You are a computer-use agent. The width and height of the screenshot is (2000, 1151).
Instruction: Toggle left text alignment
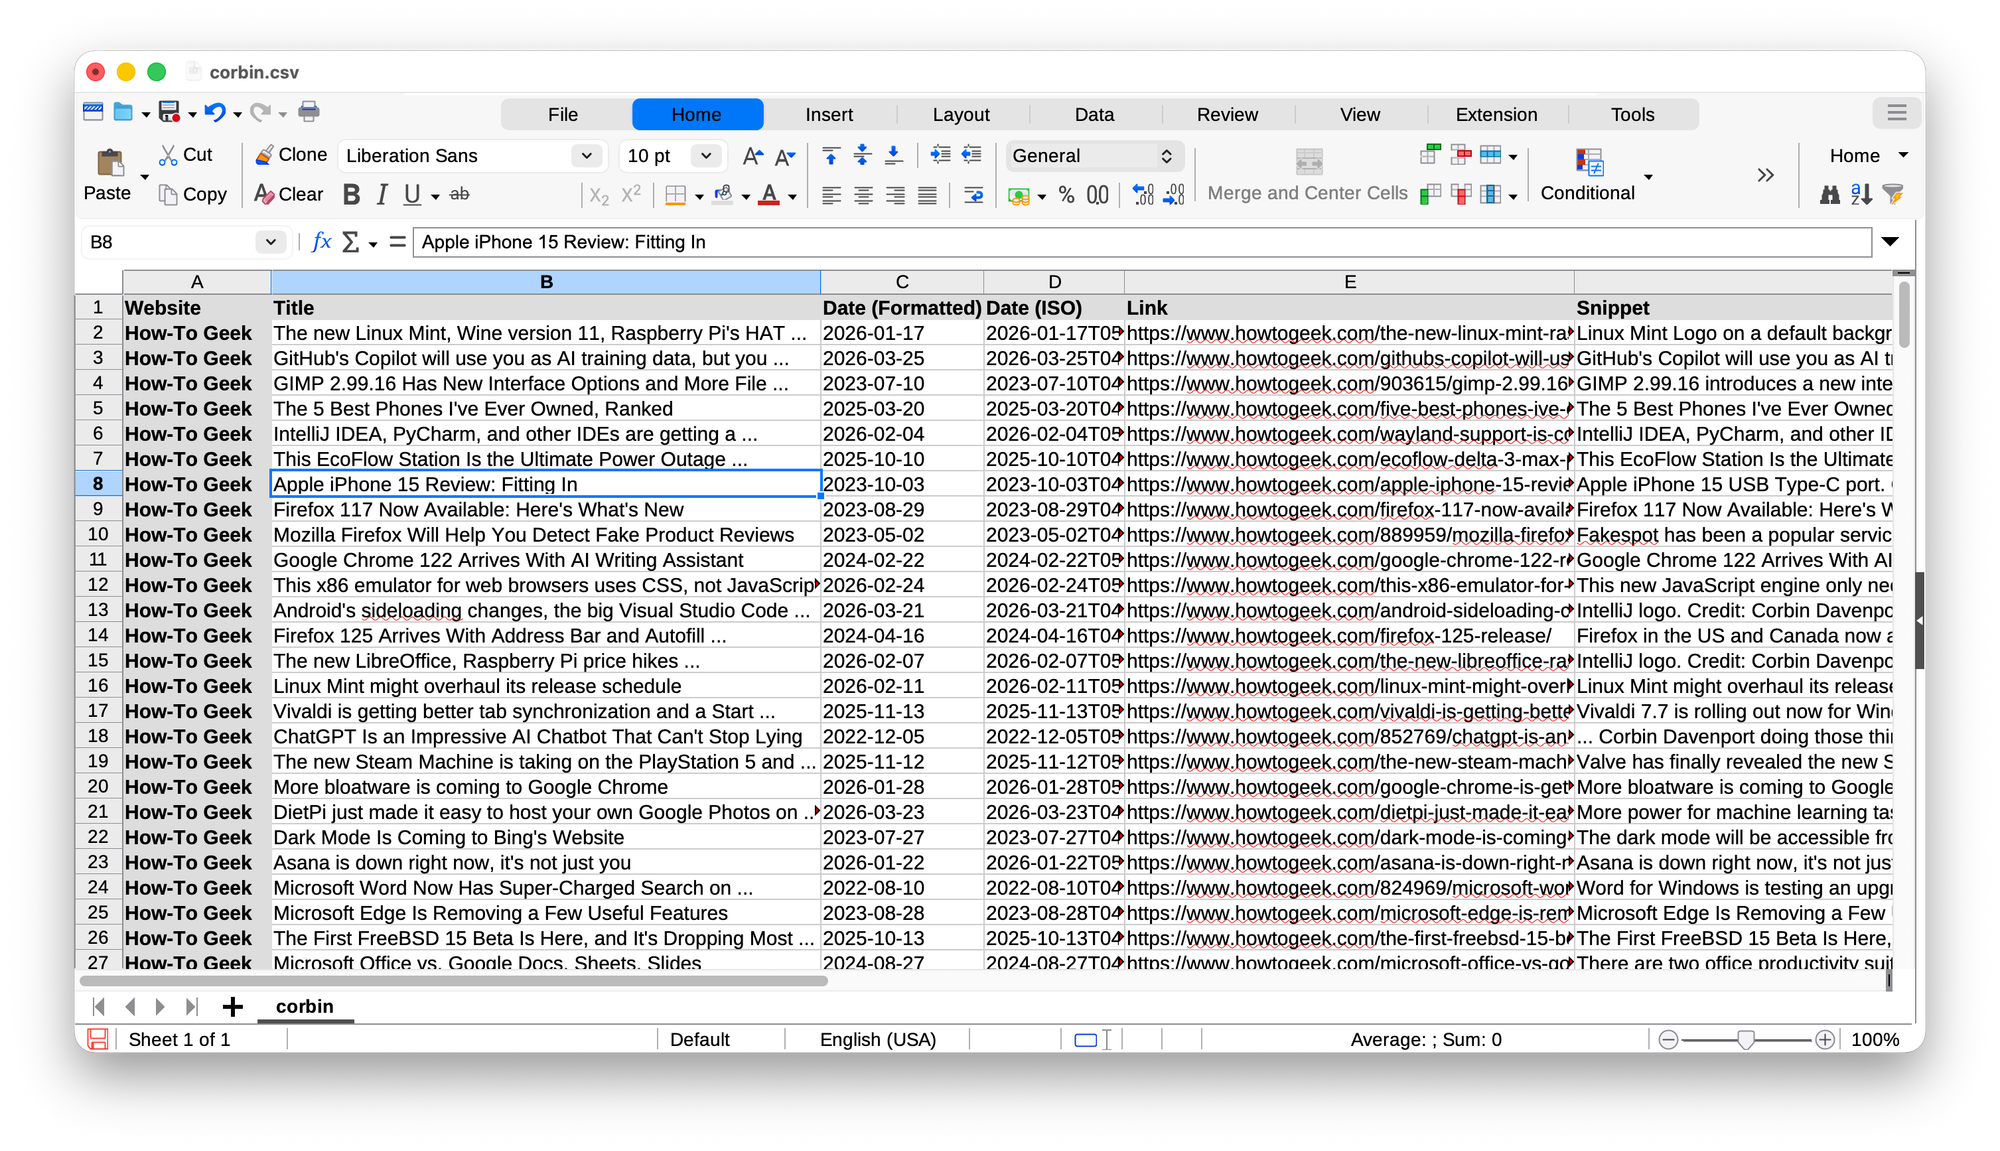click(x=831, y=196)
